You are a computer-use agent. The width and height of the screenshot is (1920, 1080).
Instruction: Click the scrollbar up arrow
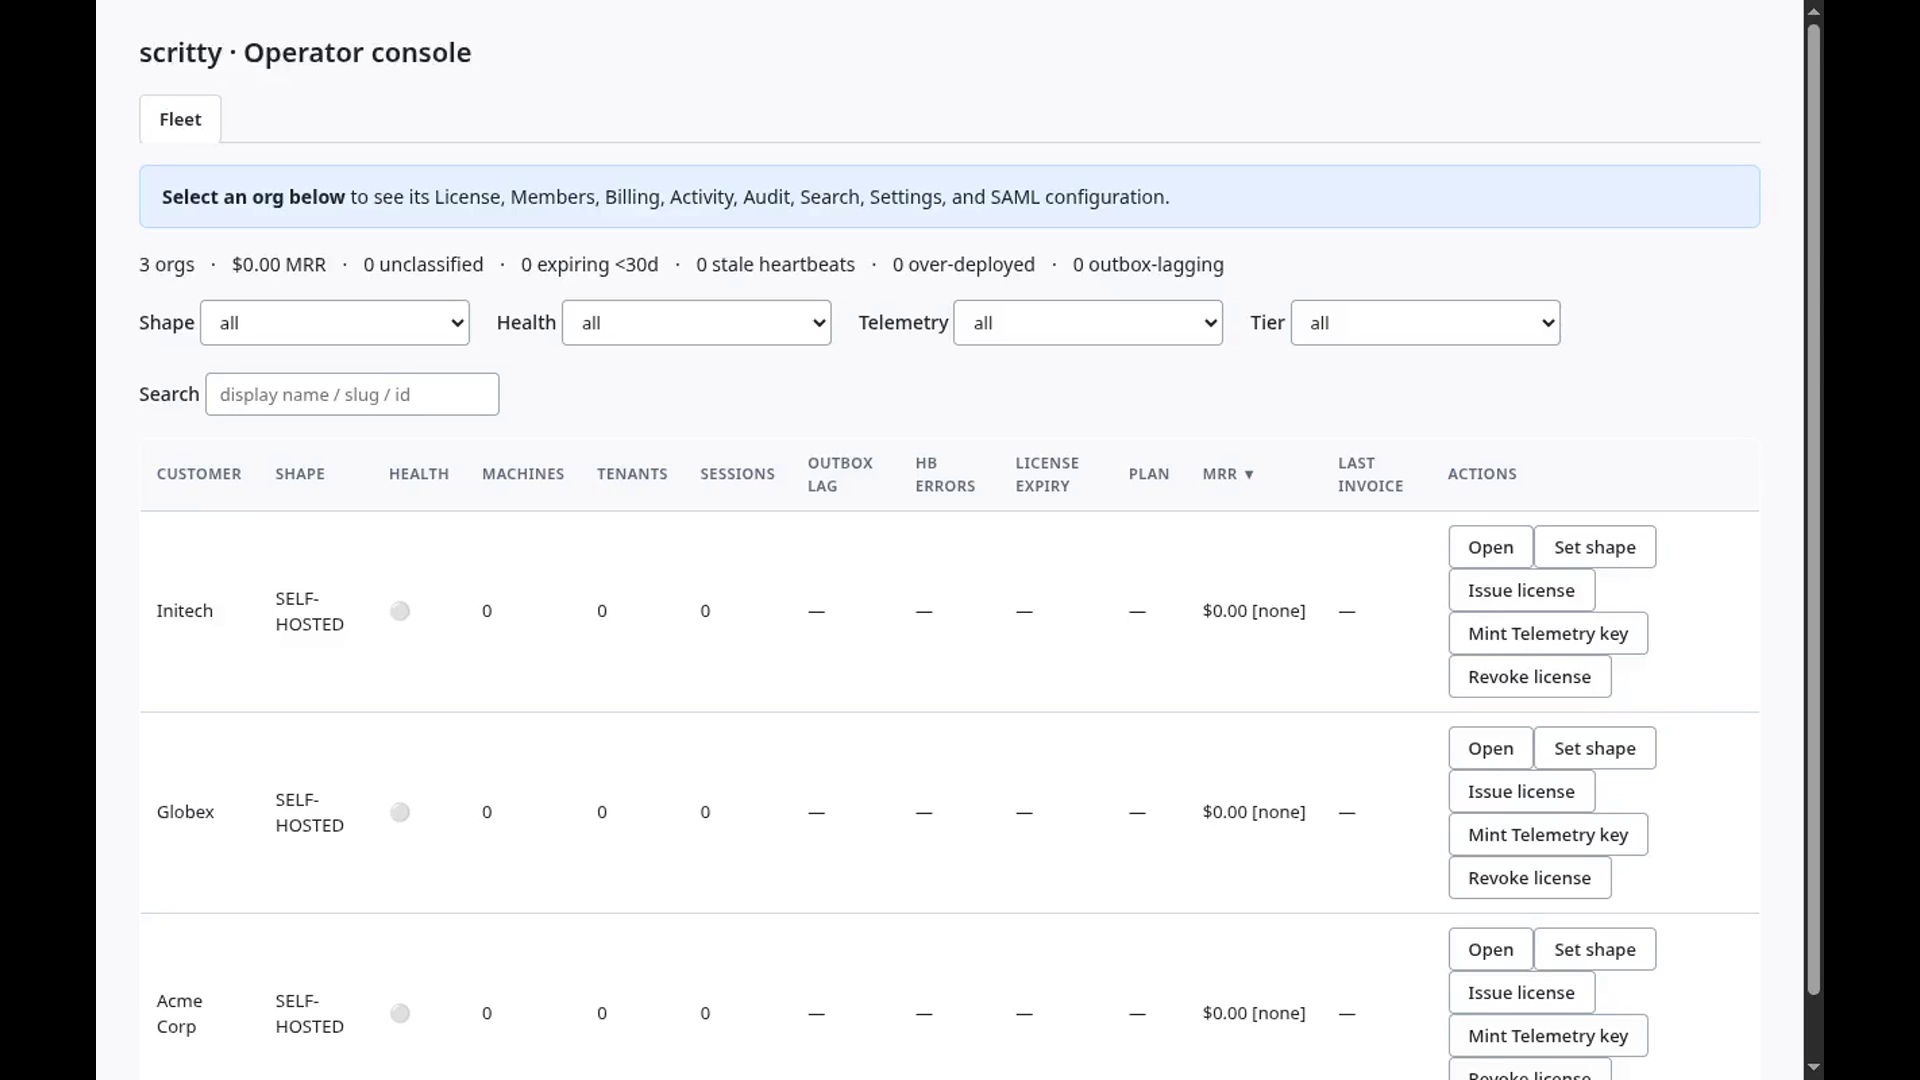[x=1814, y=11]
